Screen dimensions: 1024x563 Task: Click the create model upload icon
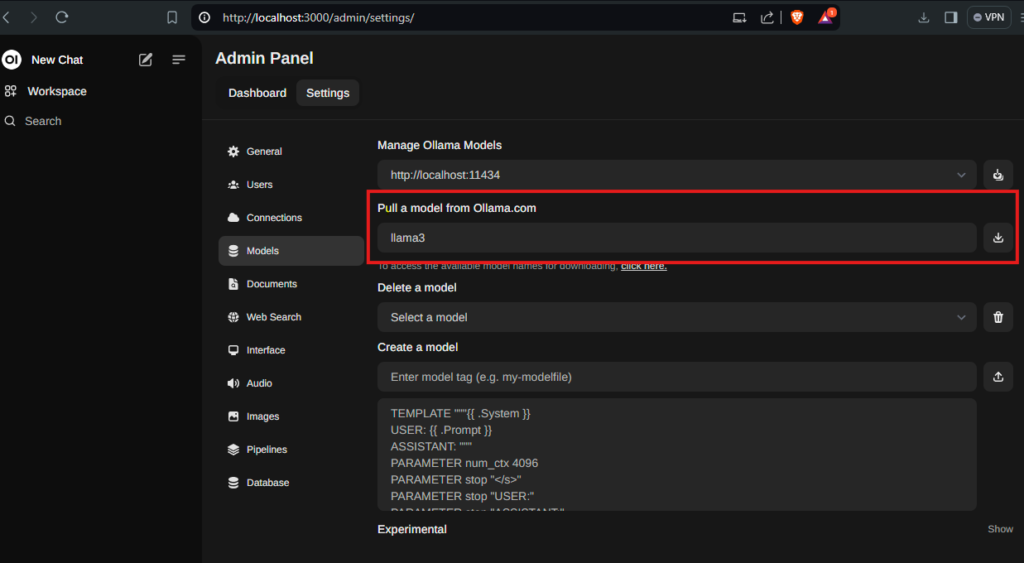(998, 377)
